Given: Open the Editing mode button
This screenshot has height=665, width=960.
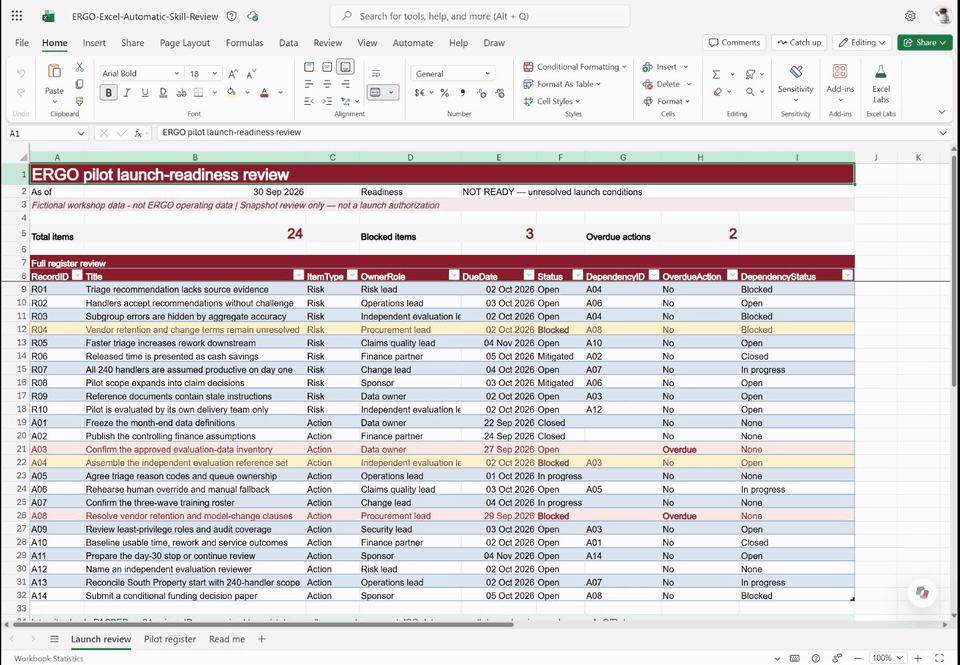Looking at the screenshot, I should tap(862, 42).
